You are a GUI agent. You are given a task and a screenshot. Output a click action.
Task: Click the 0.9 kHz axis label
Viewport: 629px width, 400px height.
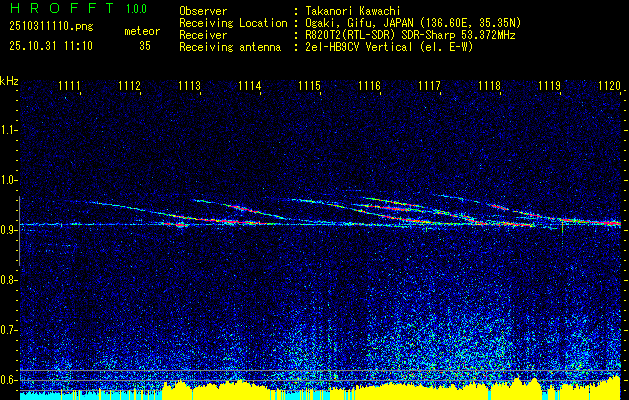(8, 230)
